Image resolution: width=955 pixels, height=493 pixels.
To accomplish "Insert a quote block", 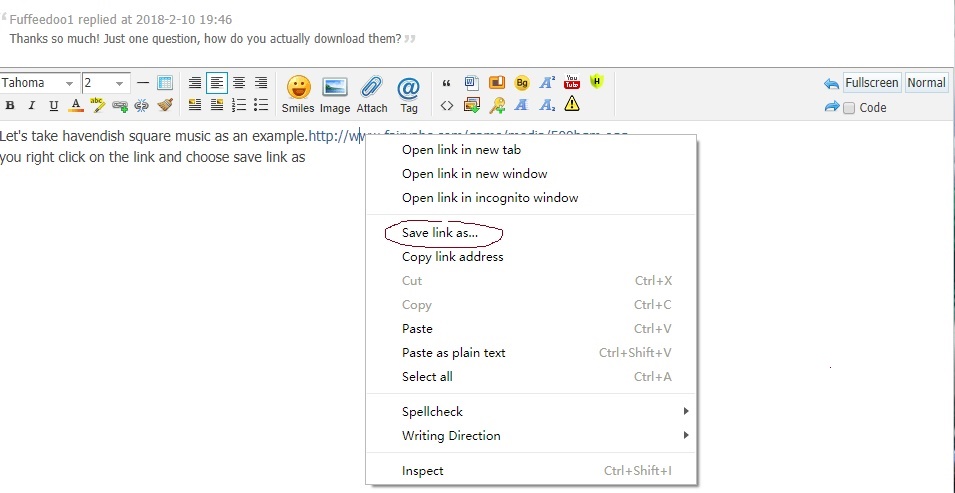I will tap(446, 83).
